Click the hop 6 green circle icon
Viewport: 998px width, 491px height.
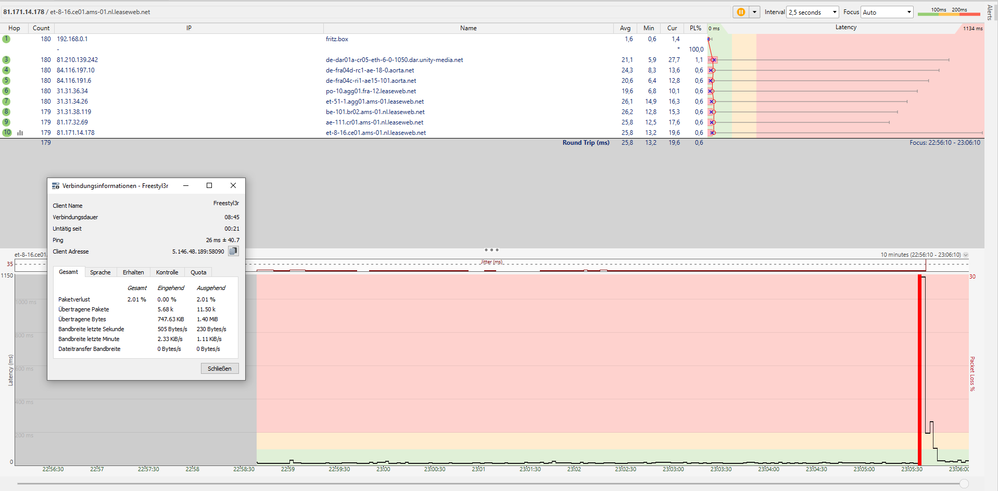[x=6, y=91]
